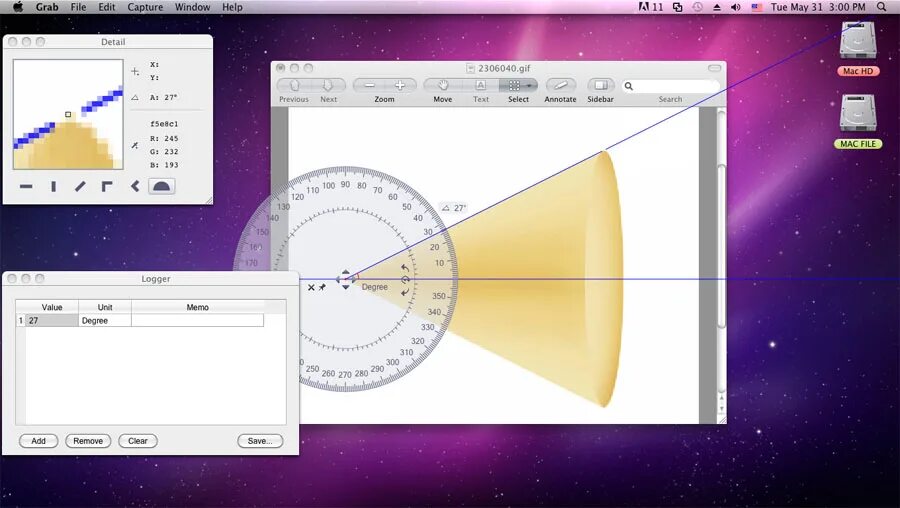Pin the protractor with the pushpin icon
This screenshot has width=900, height=508.
[x=322, y=287]
